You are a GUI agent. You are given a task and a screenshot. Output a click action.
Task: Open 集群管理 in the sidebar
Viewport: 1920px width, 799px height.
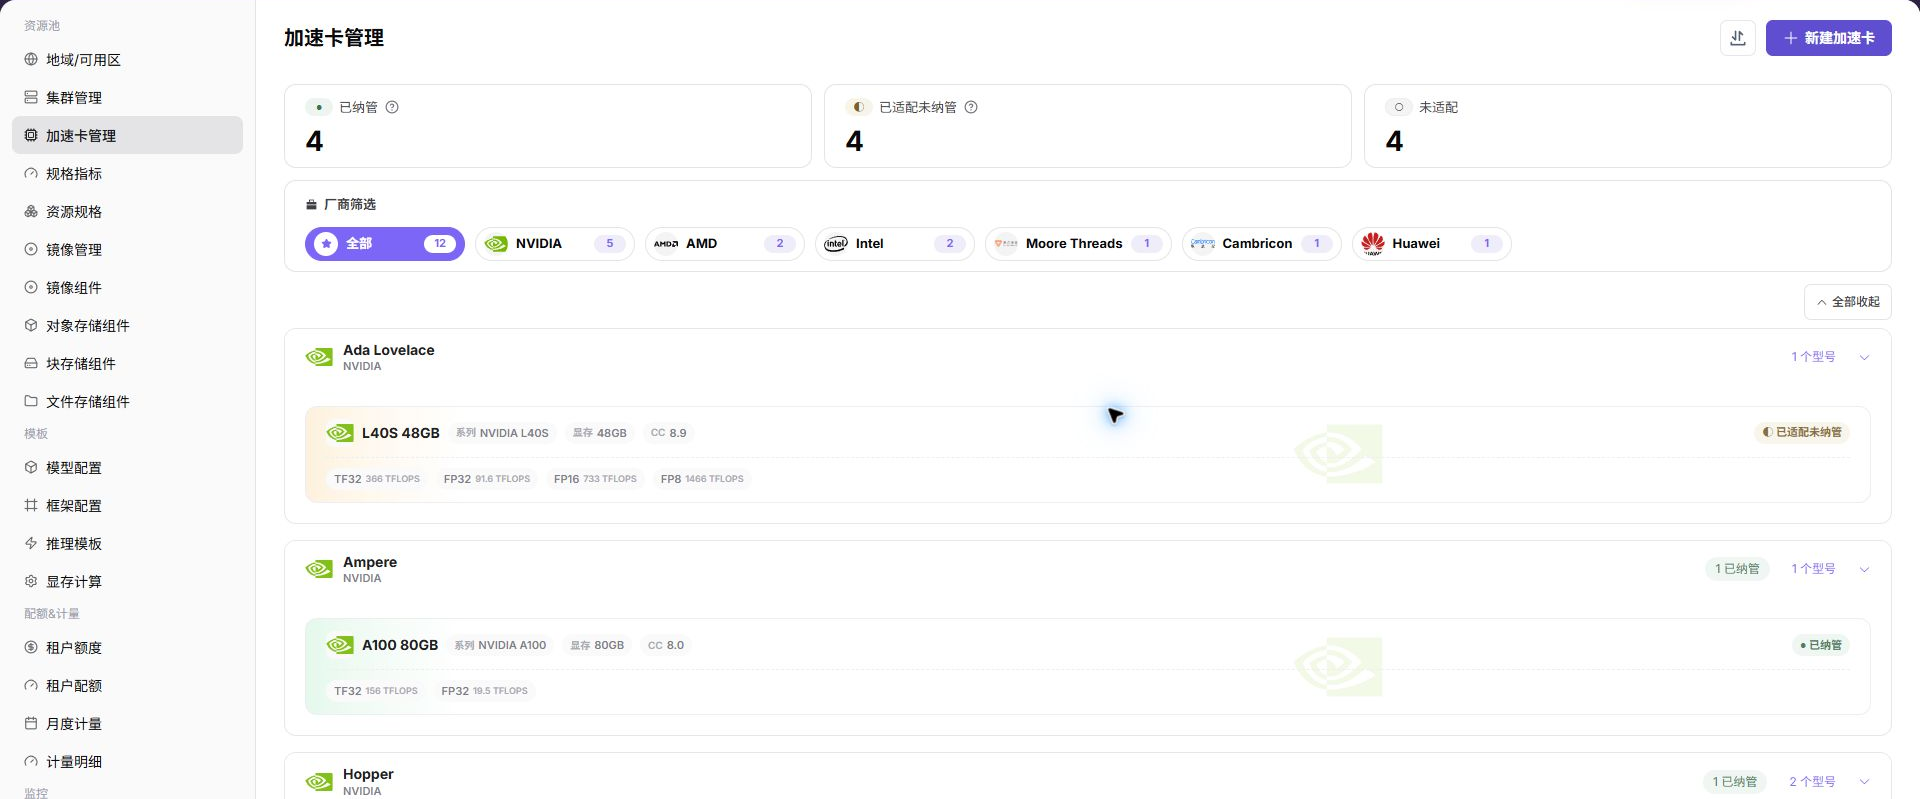tap(127, 98)
